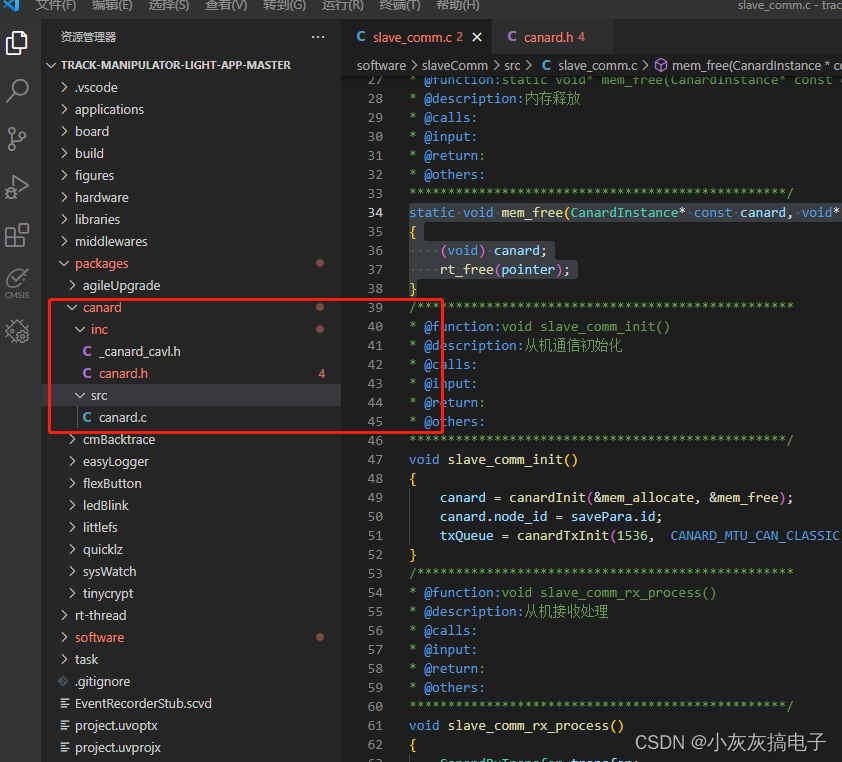The height and width of the screenshot is (762, 842).
Task: Open the Extensions view icon
Action: [17, 235]
